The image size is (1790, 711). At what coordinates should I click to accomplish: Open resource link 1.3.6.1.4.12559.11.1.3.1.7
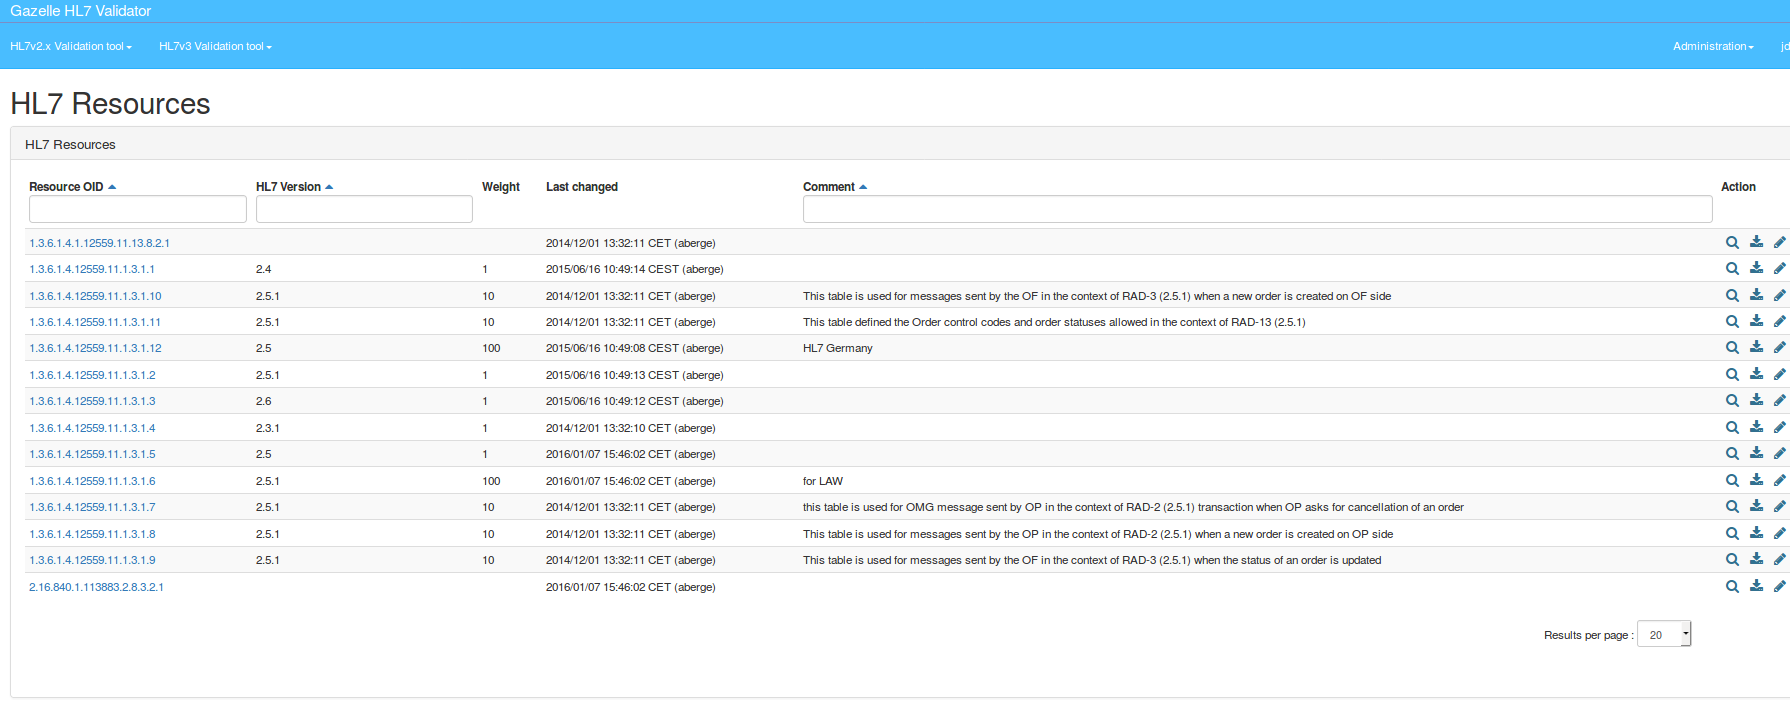92,507
